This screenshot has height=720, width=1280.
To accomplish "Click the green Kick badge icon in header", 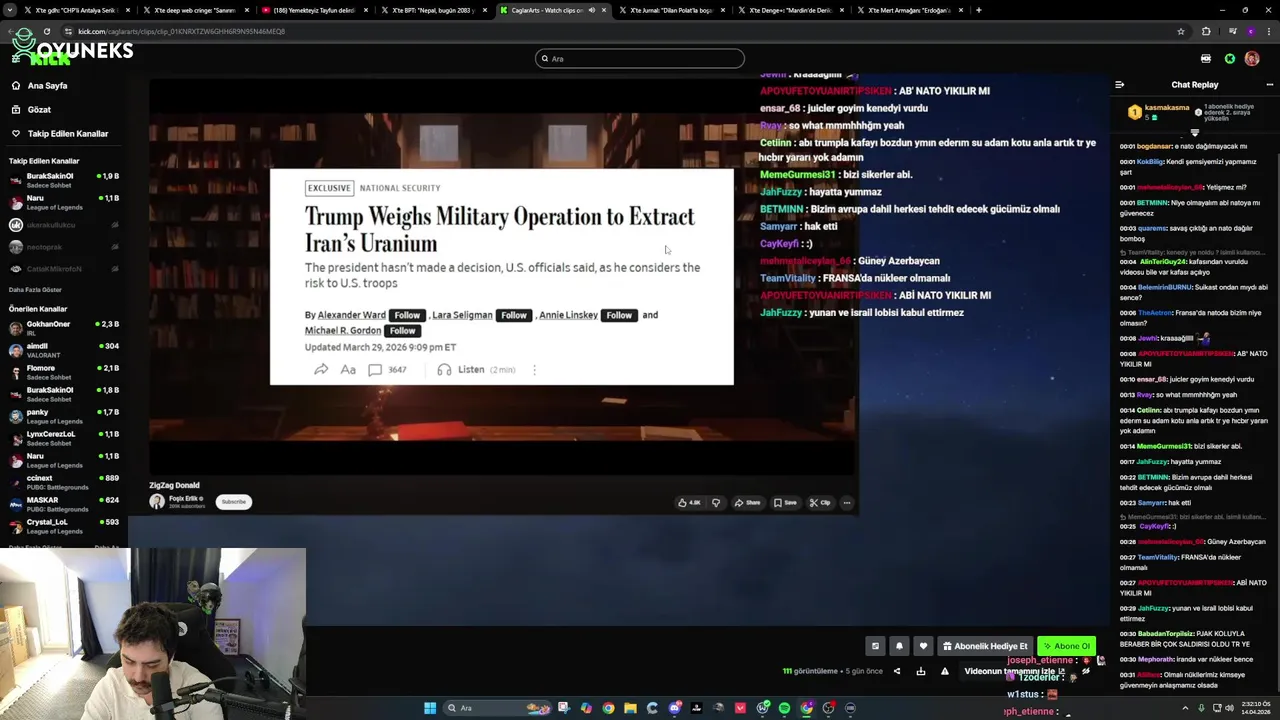I will [x=1230, y=59].
